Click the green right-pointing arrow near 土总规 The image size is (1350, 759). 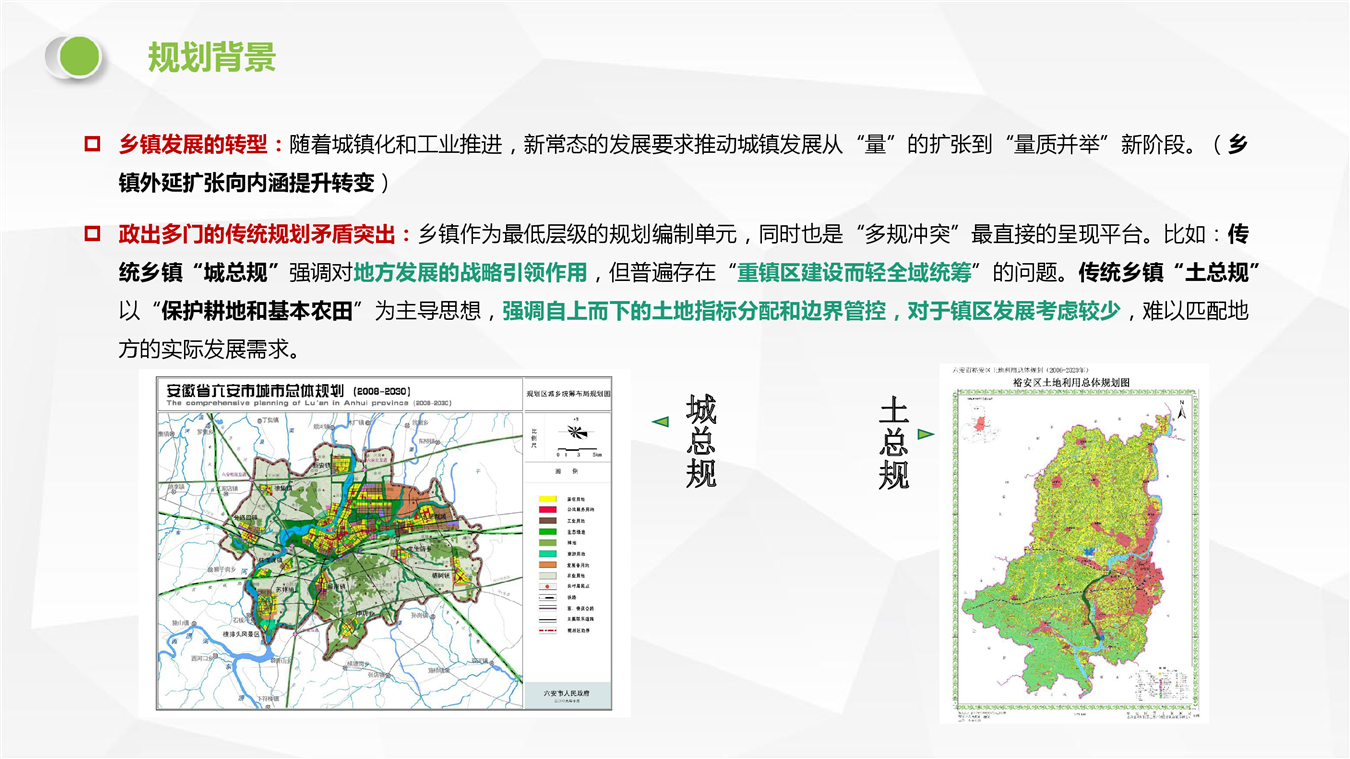pyautogui.click(x=925, y=433)
